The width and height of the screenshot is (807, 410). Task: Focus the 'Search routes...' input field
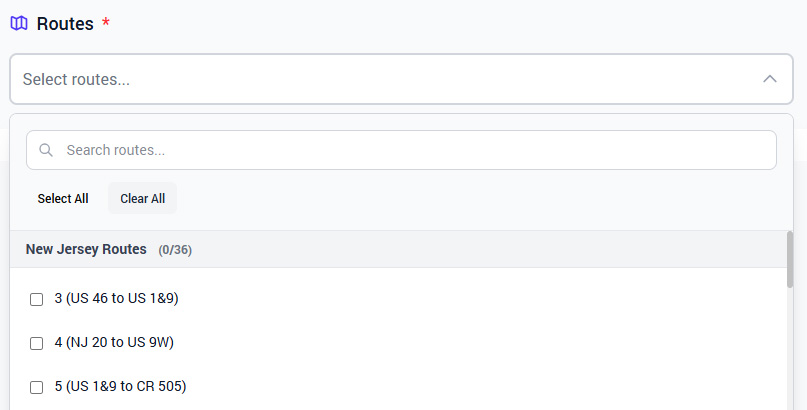click(410, 150)
